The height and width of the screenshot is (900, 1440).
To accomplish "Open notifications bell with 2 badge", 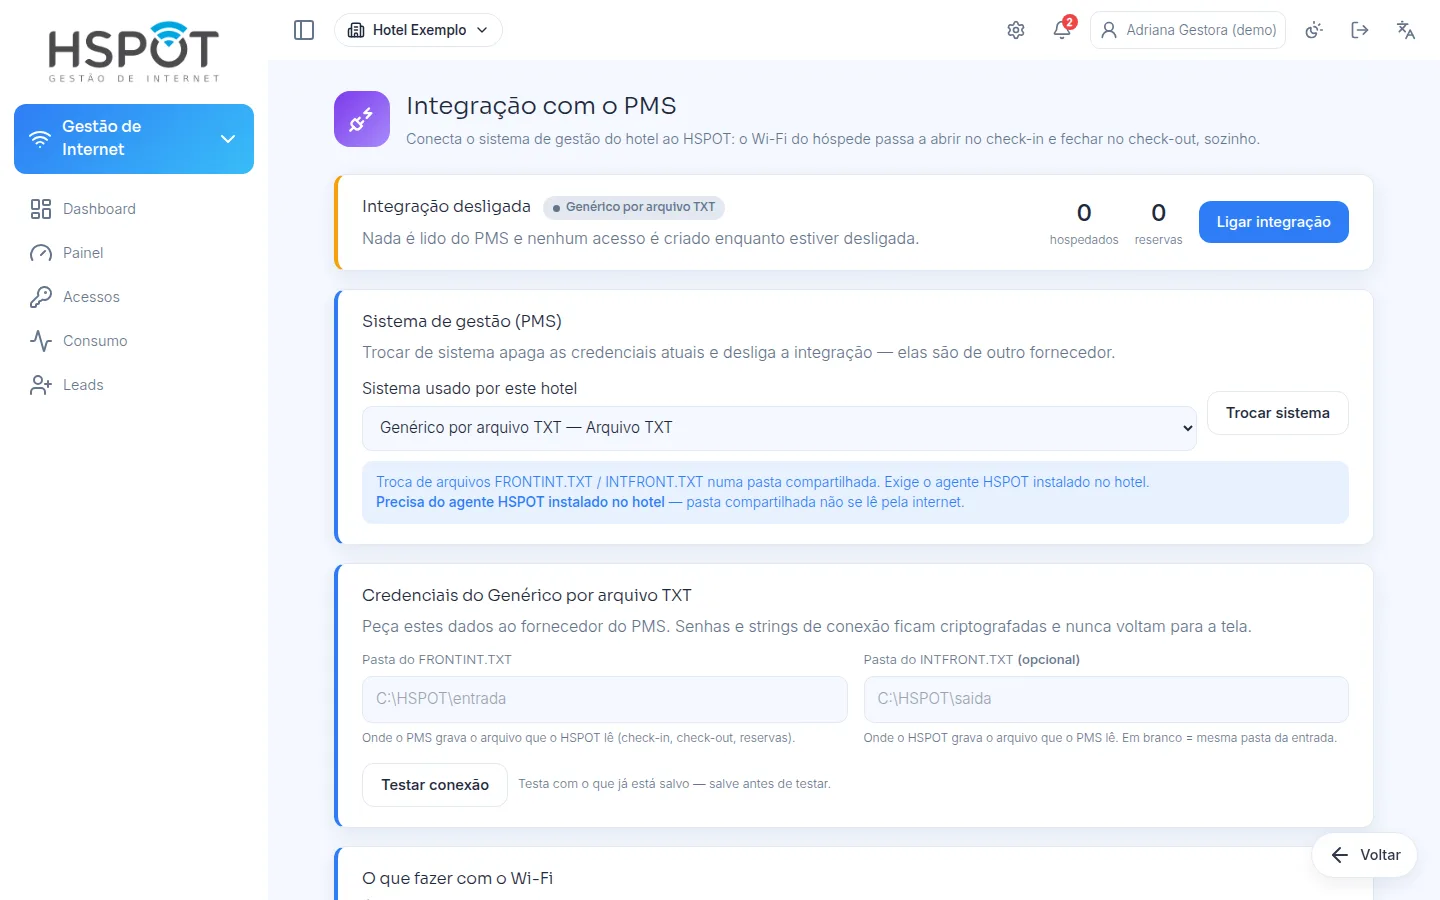I will [1062, 30].
